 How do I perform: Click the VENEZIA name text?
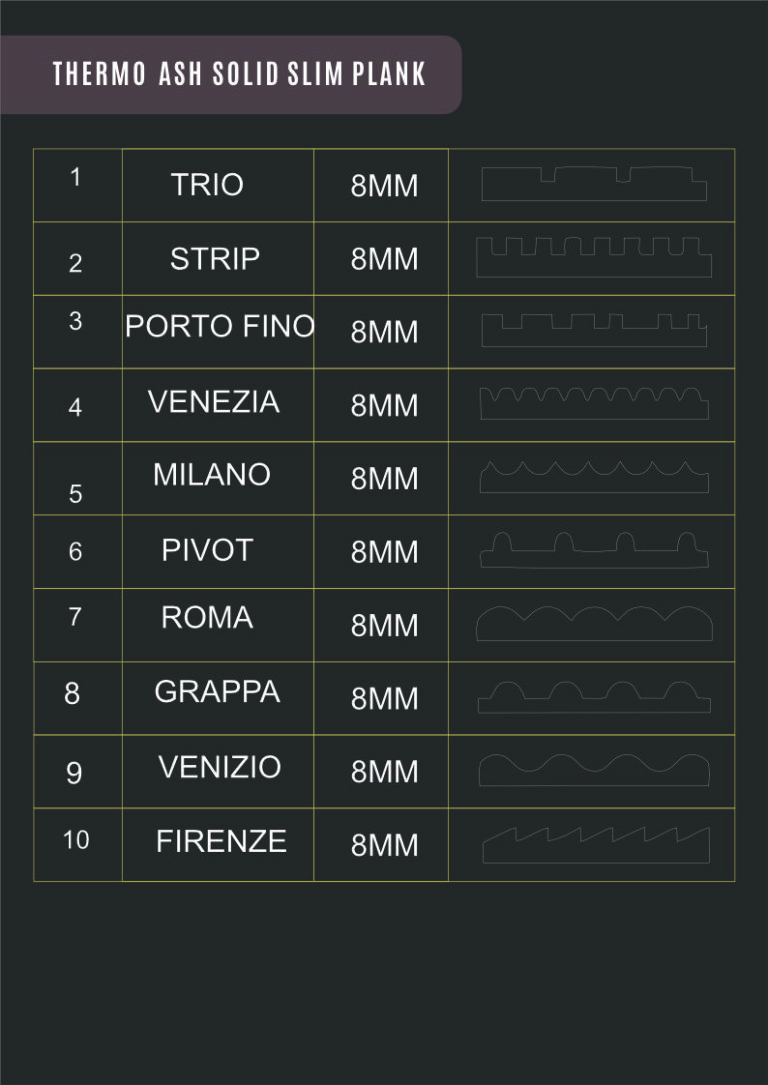[213, 401]
